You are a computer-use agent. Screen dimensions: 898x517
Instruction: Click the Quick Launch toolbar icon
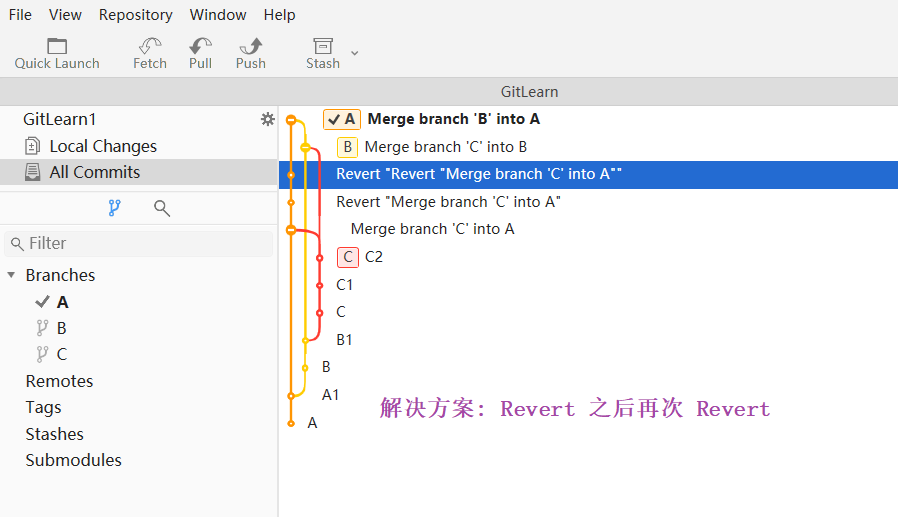coord(57,46)
